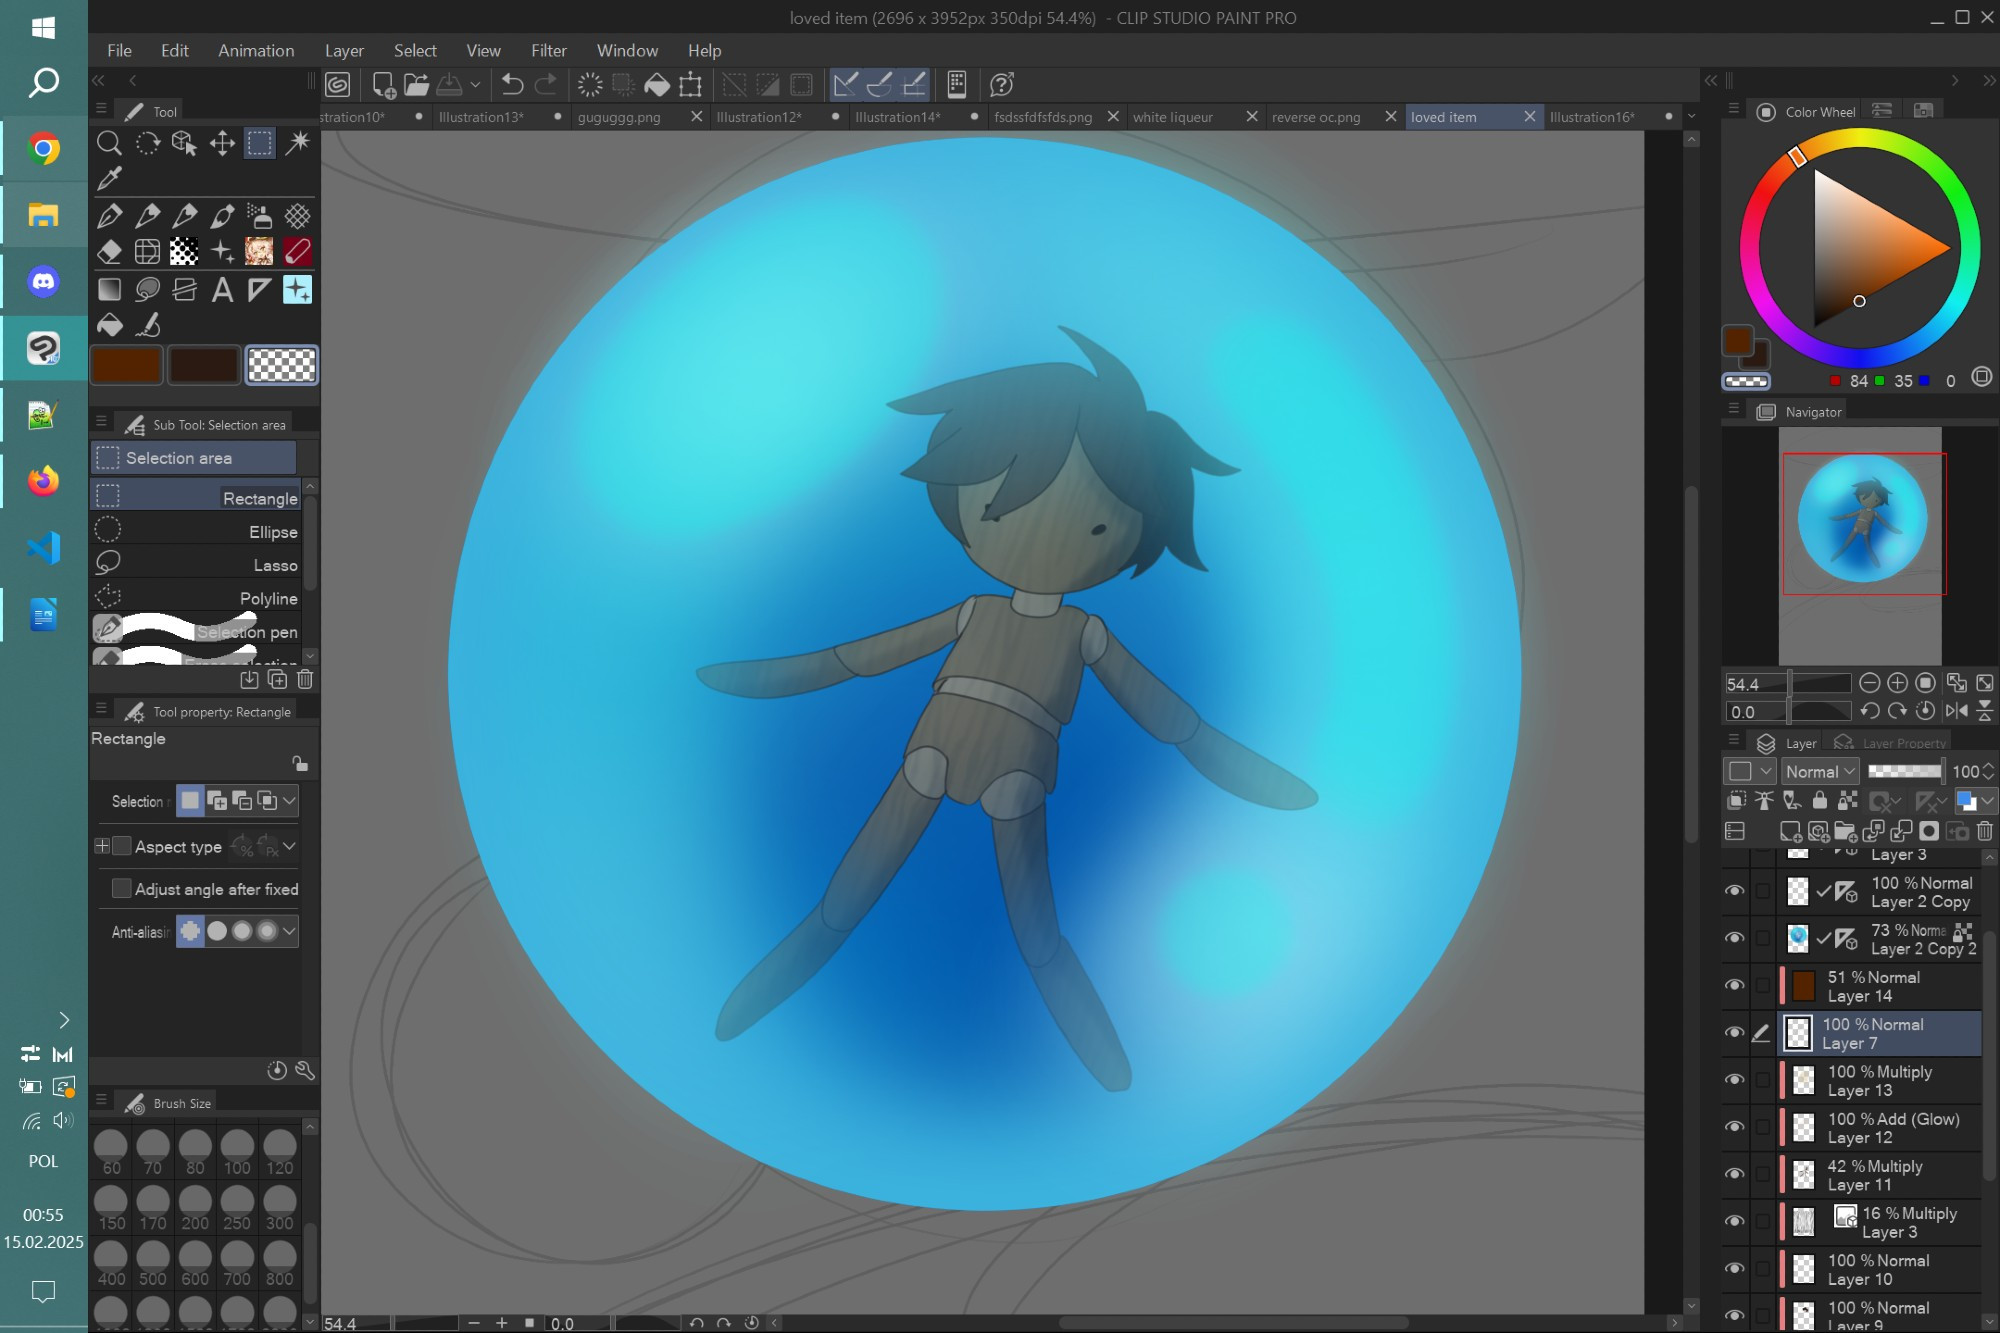Open the Window menu
The image size is (2000, 1333).
pyautogui.click(x=627, y=50)
